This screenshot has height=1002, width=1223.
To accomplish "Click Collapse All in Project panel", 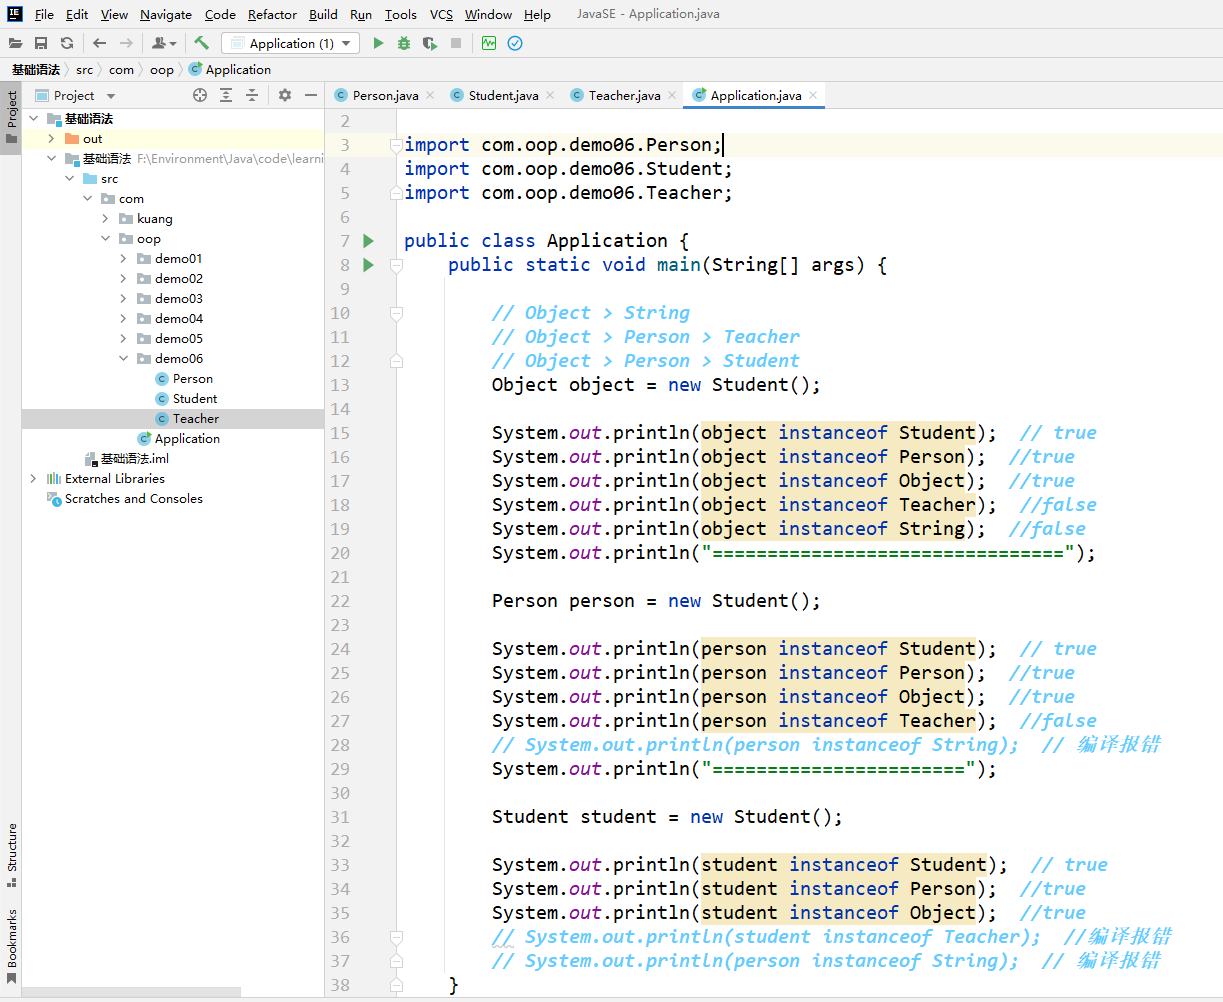I will 252,95.
